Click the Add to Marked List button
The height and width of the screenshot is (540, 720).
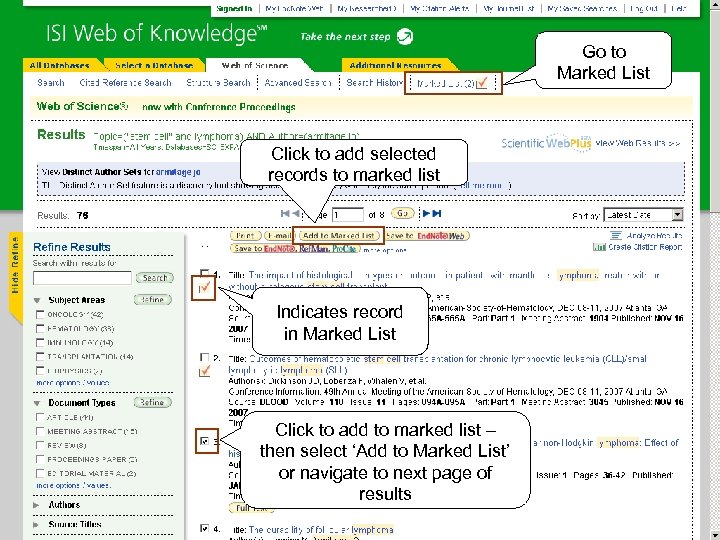tap(338, 236)
